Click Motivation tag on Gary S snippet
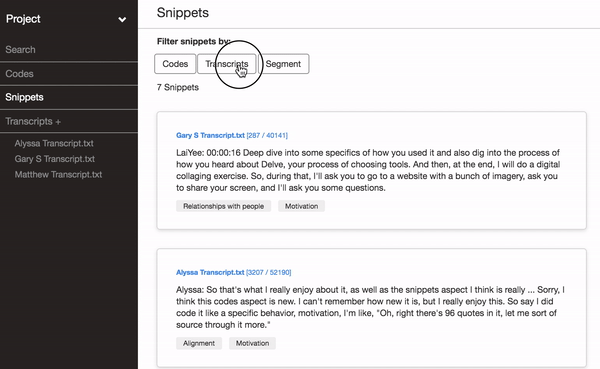 (302, 206)
